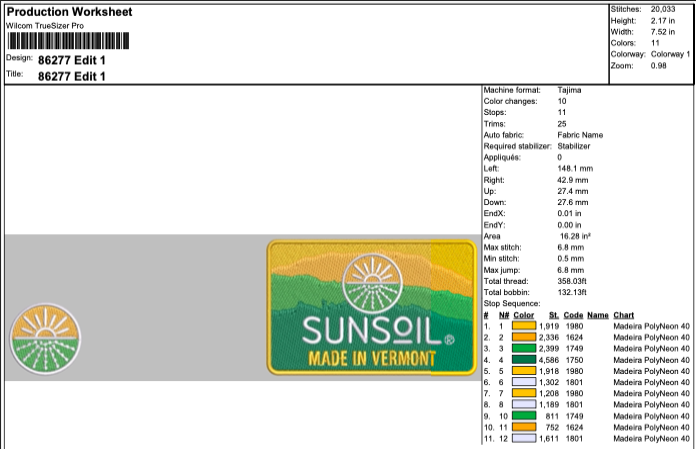Click stitch count 4,586 in stop sequence

coord(549,360)
